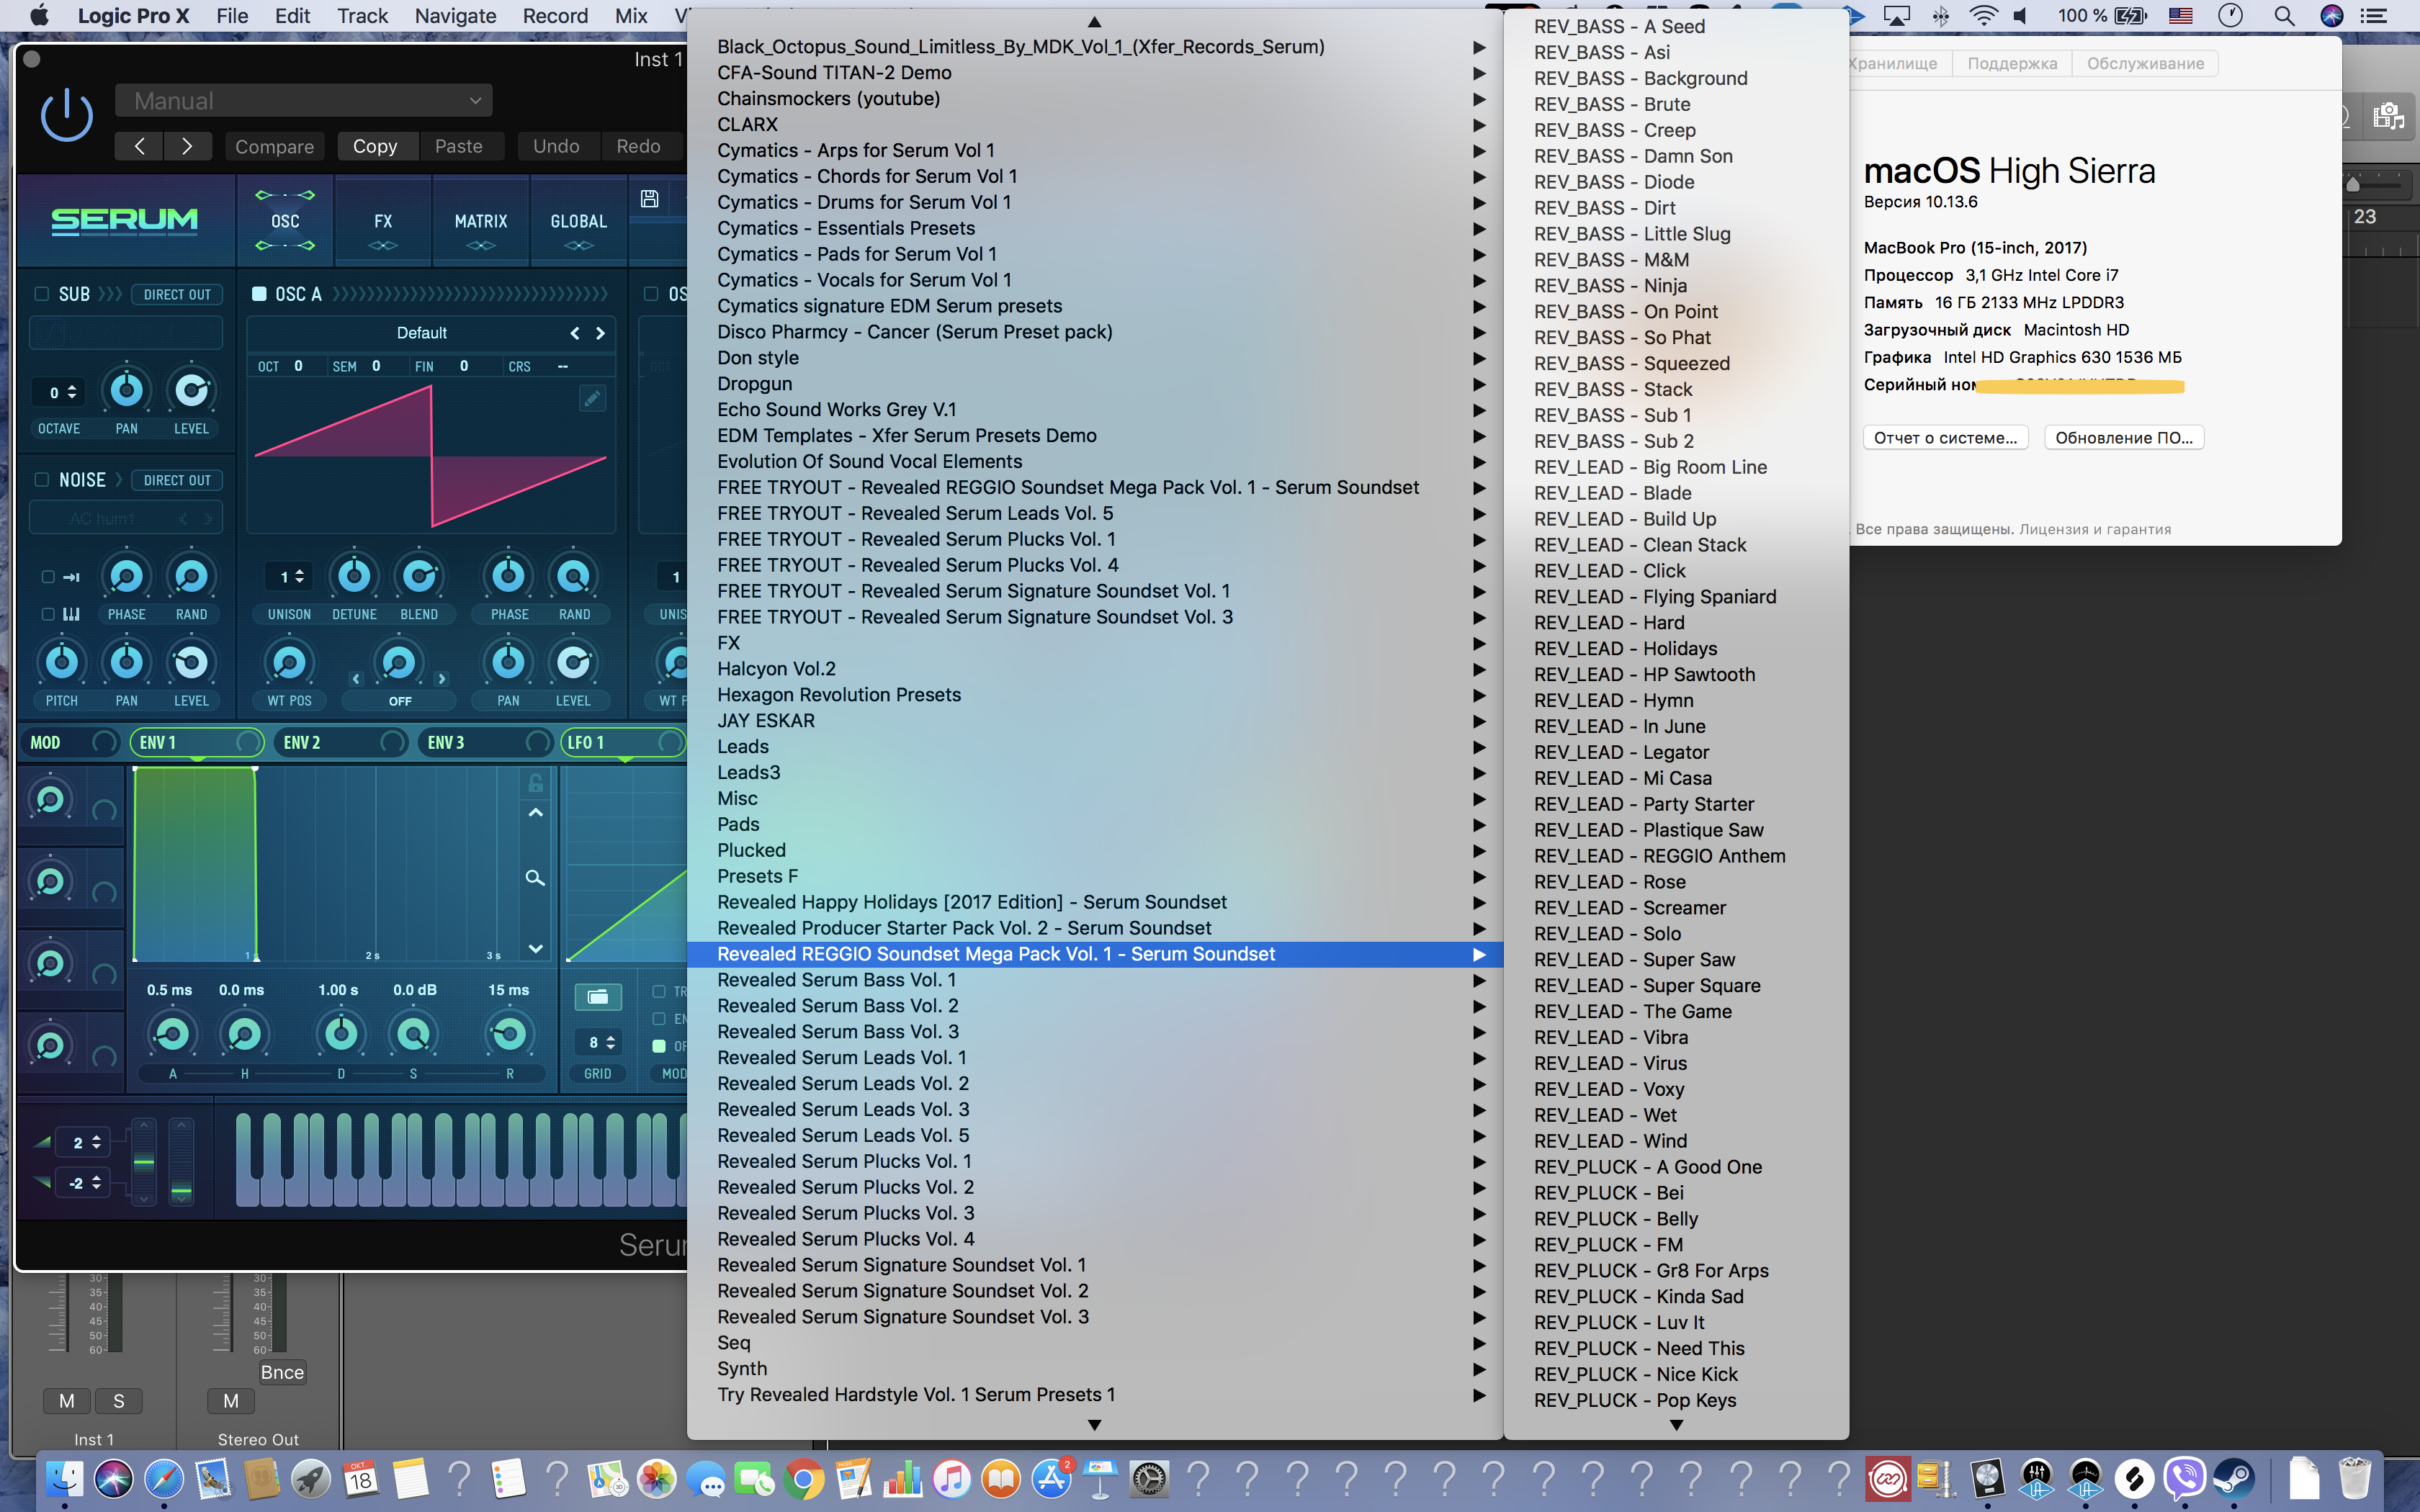Open the Track menu
Viewport: 2420px width, 1512px height.
tap(362, 15)
